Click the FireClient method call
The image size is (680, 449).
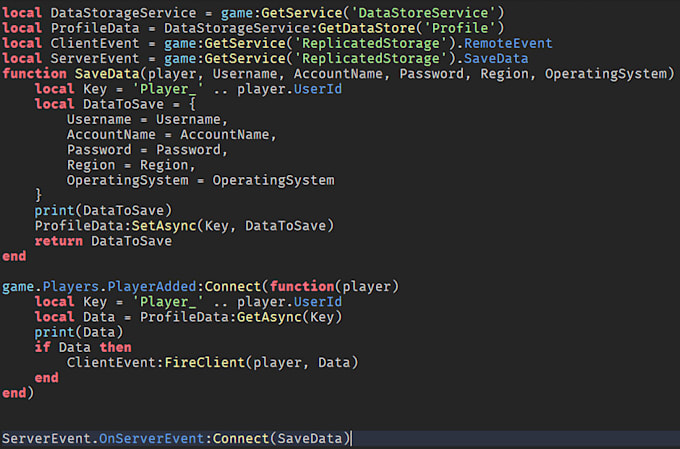[x=204, y=363]
